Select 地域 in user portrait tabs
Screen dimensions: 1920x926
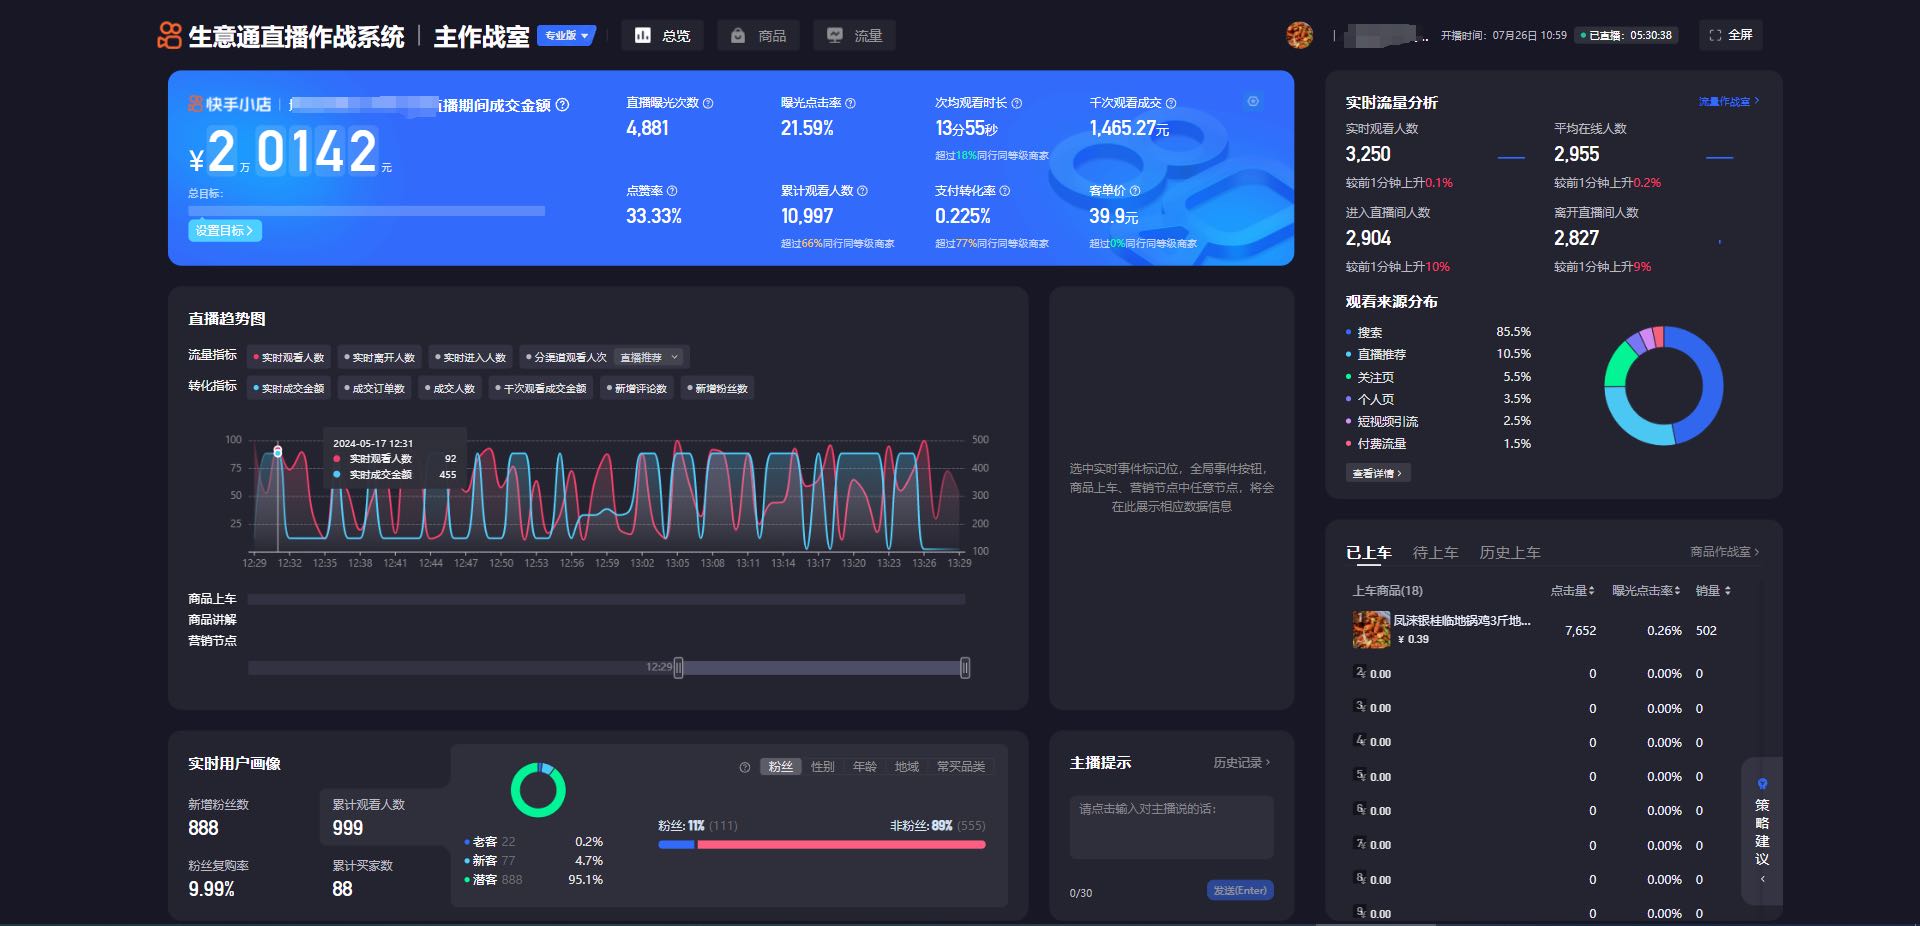[907, 767]
